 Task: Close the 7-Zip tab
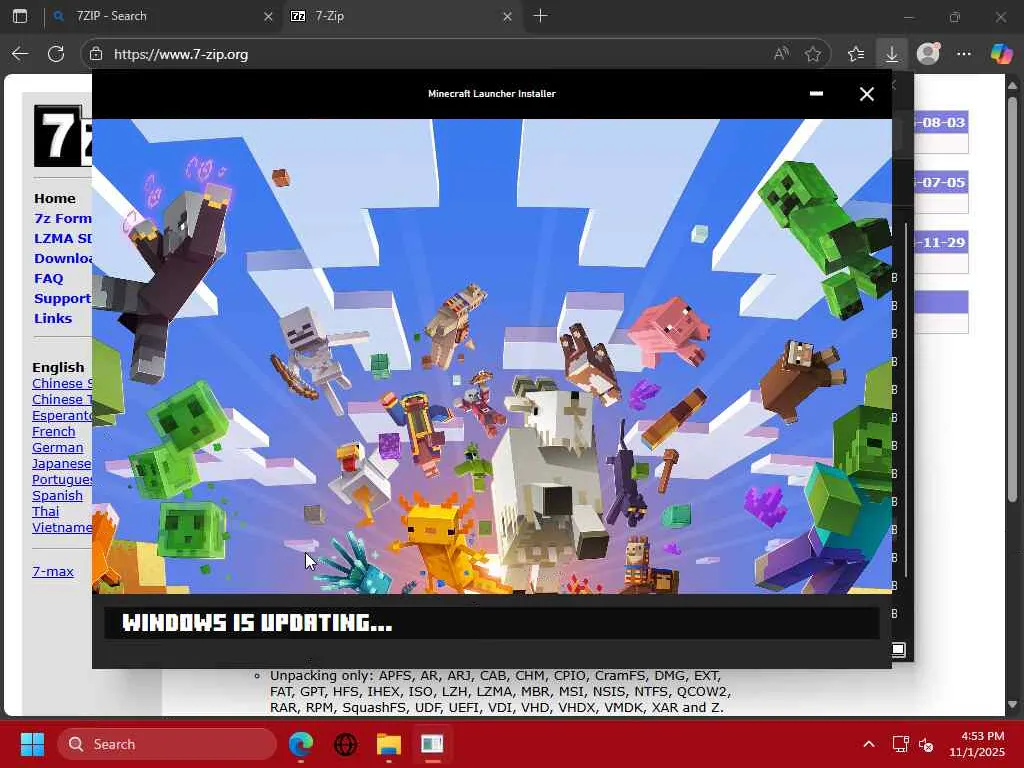click(x=507, y=16)
